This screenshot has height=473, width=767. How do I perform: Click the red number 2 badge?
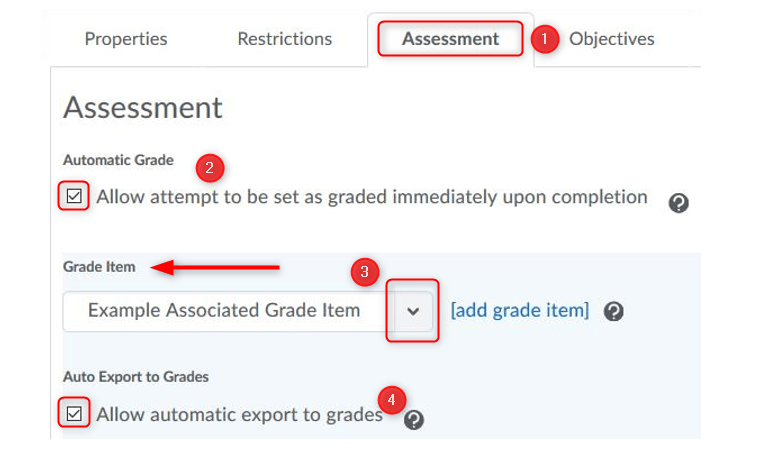[x=208, y=168]
